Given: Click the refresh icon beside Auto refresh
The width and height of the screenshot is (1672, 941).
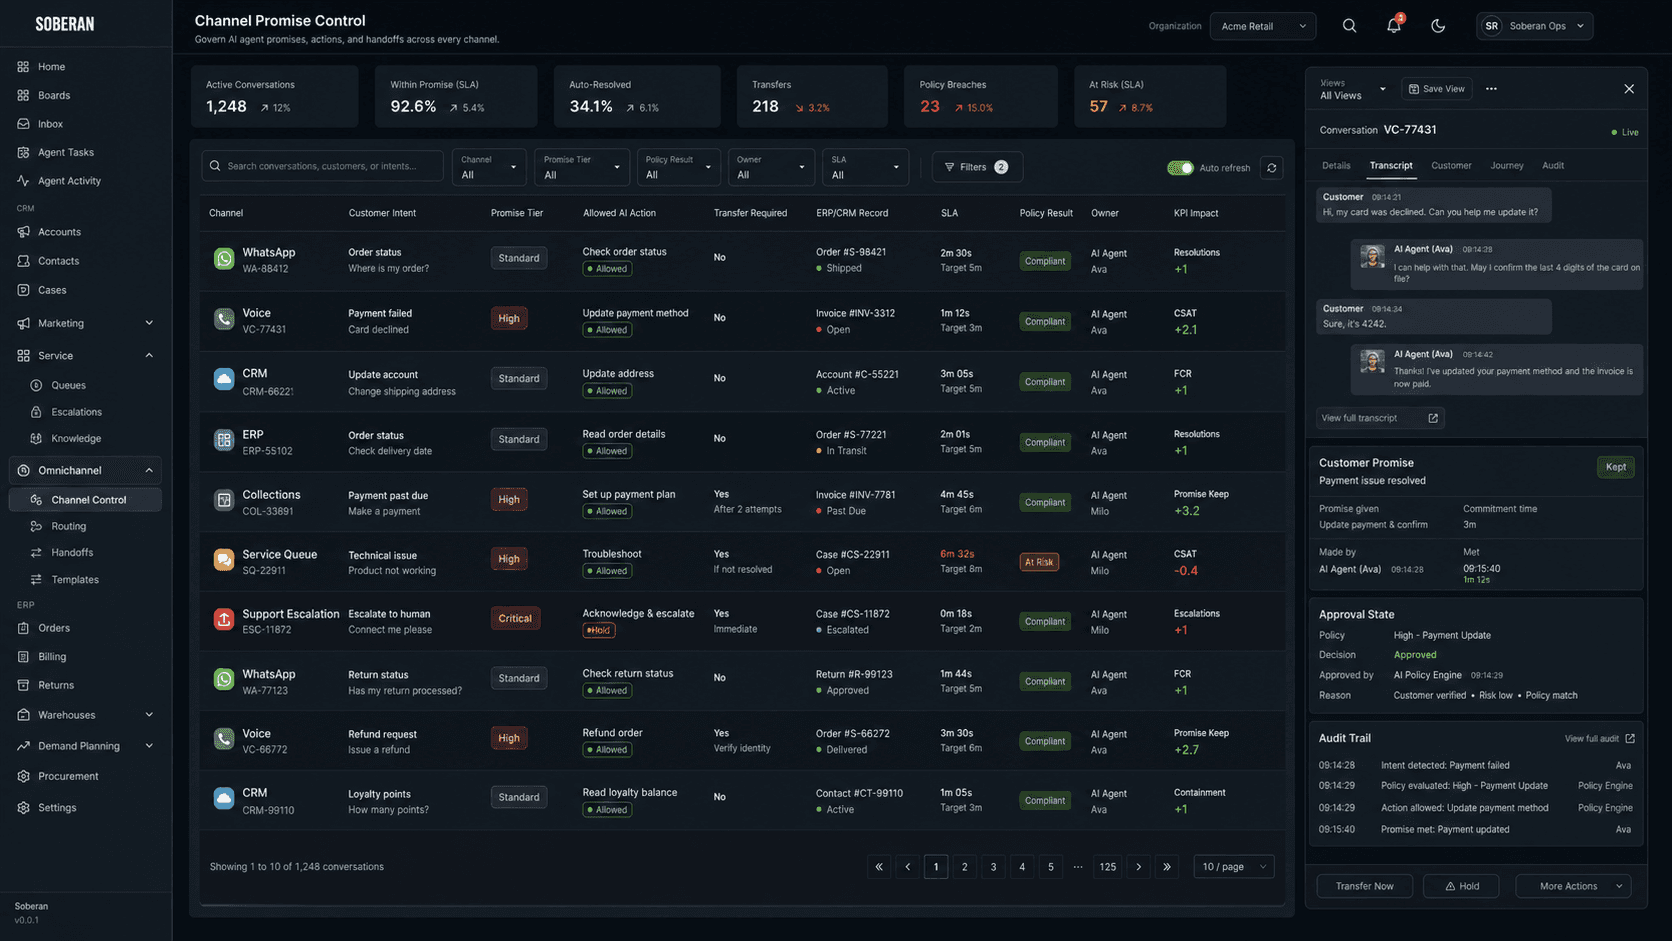Looking at the screenshot, I should coord(1272,168).
